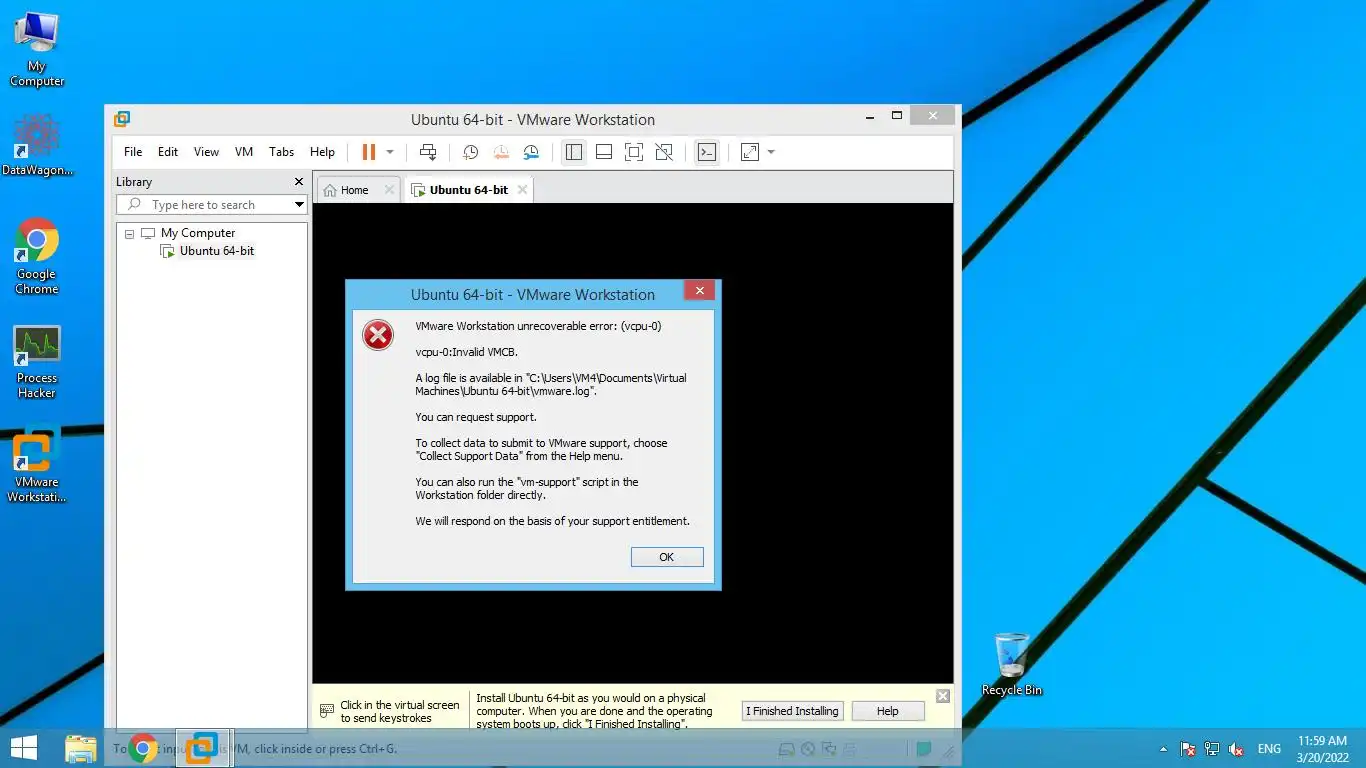Open the power options dropdown beside Pause

(390, 152)
